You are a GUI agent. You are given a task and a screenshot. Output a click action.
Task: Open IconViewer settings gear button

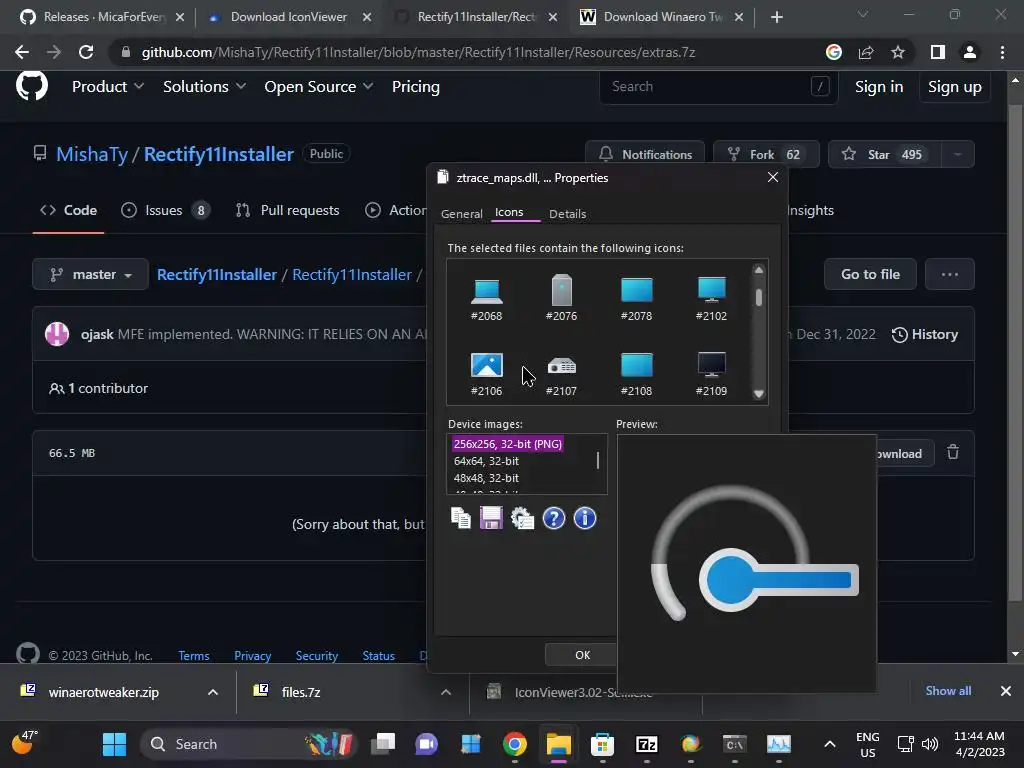(522, 519)
